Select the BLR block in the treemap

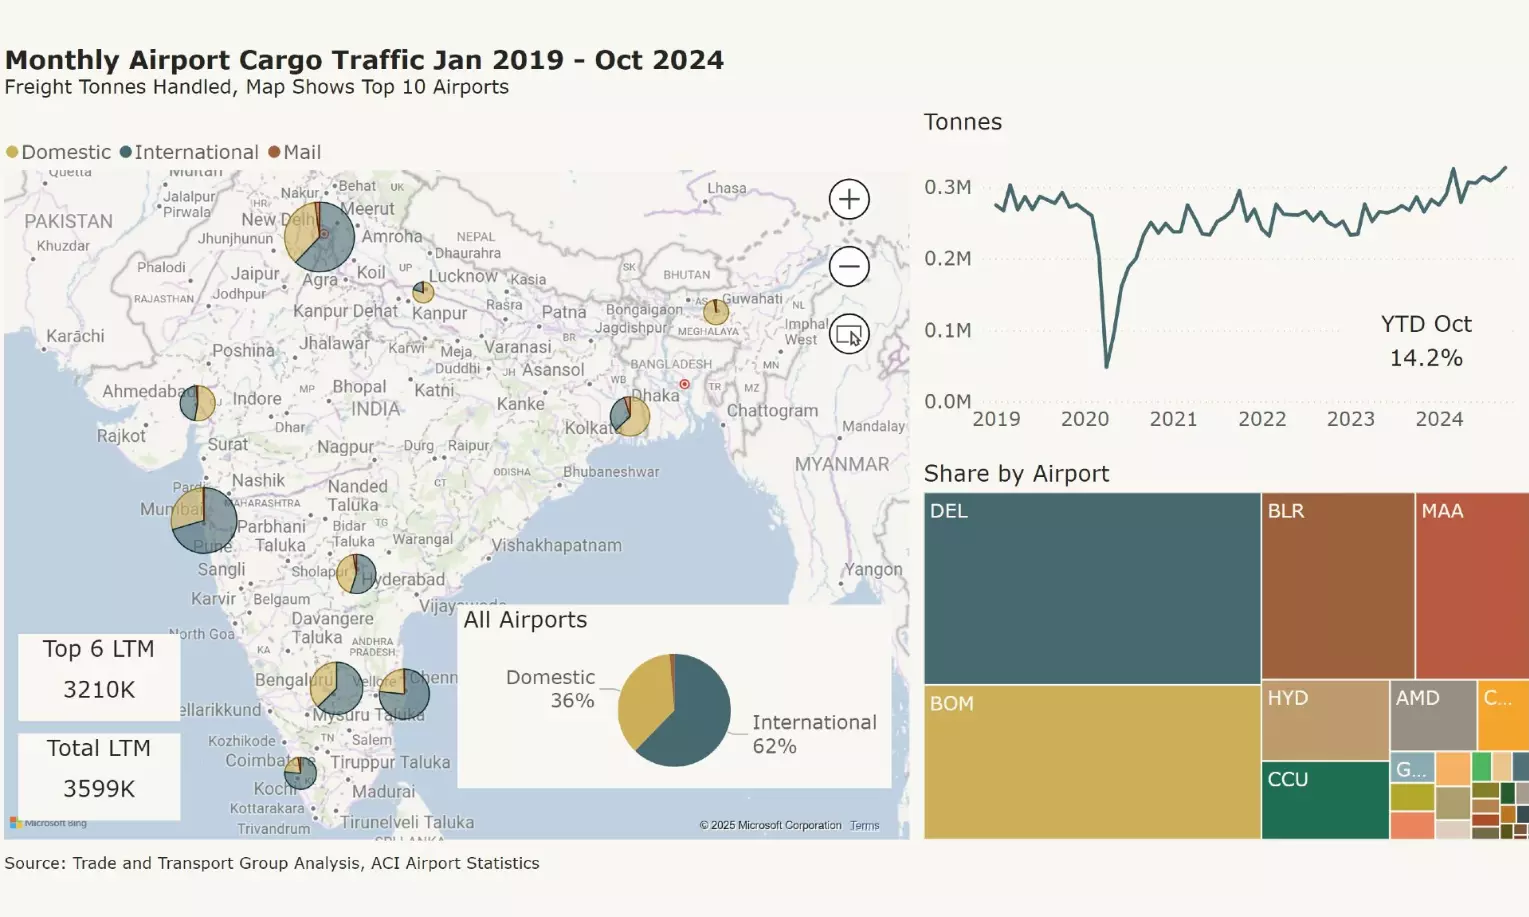coord(1338,586)
